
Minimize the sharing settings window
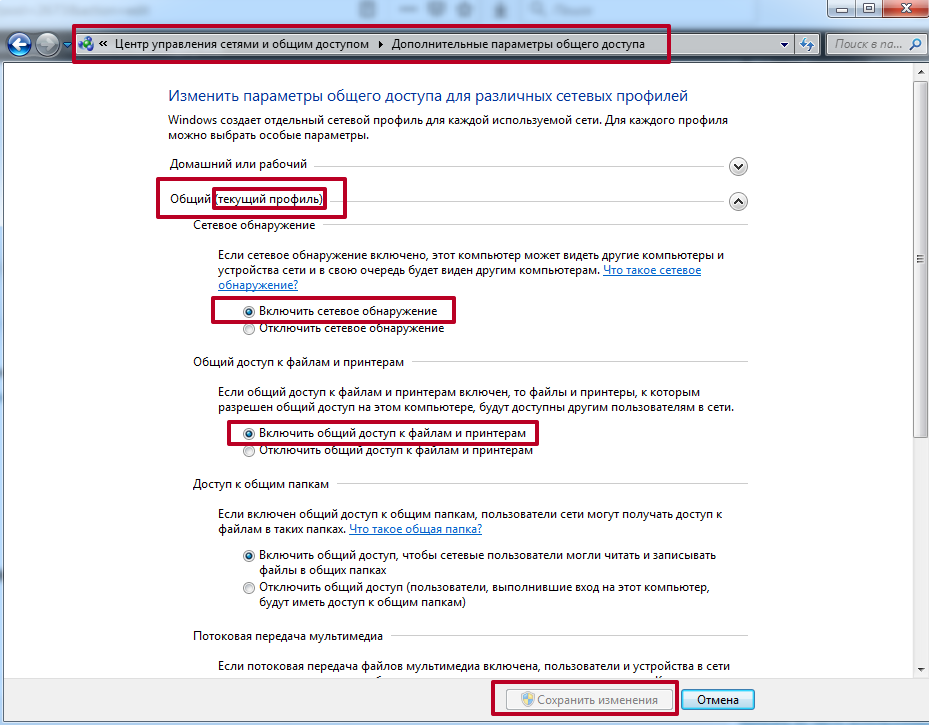coord(842,8)
